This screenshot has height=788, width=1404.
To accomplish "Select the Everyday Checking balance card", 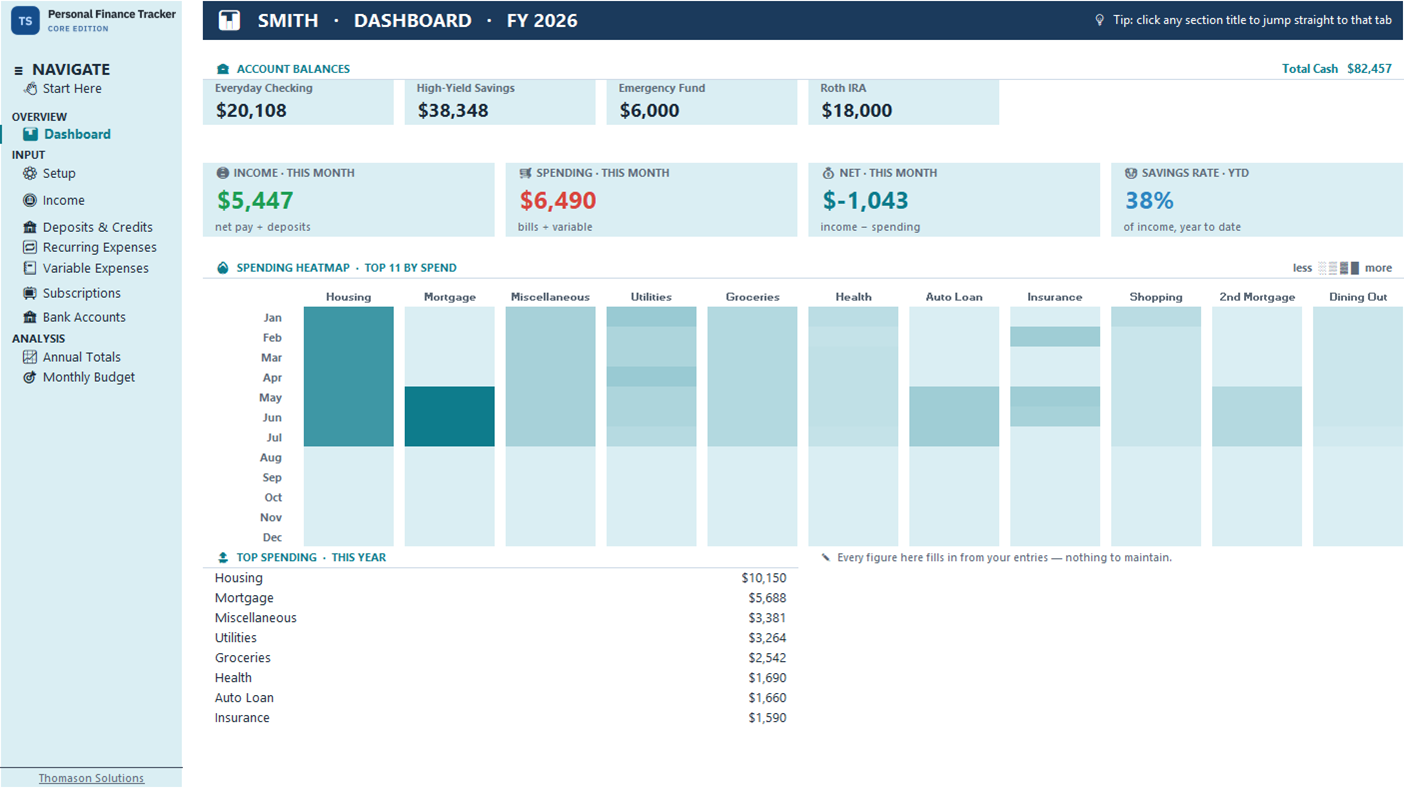I will pyautogui.click(x=298, y=102).
